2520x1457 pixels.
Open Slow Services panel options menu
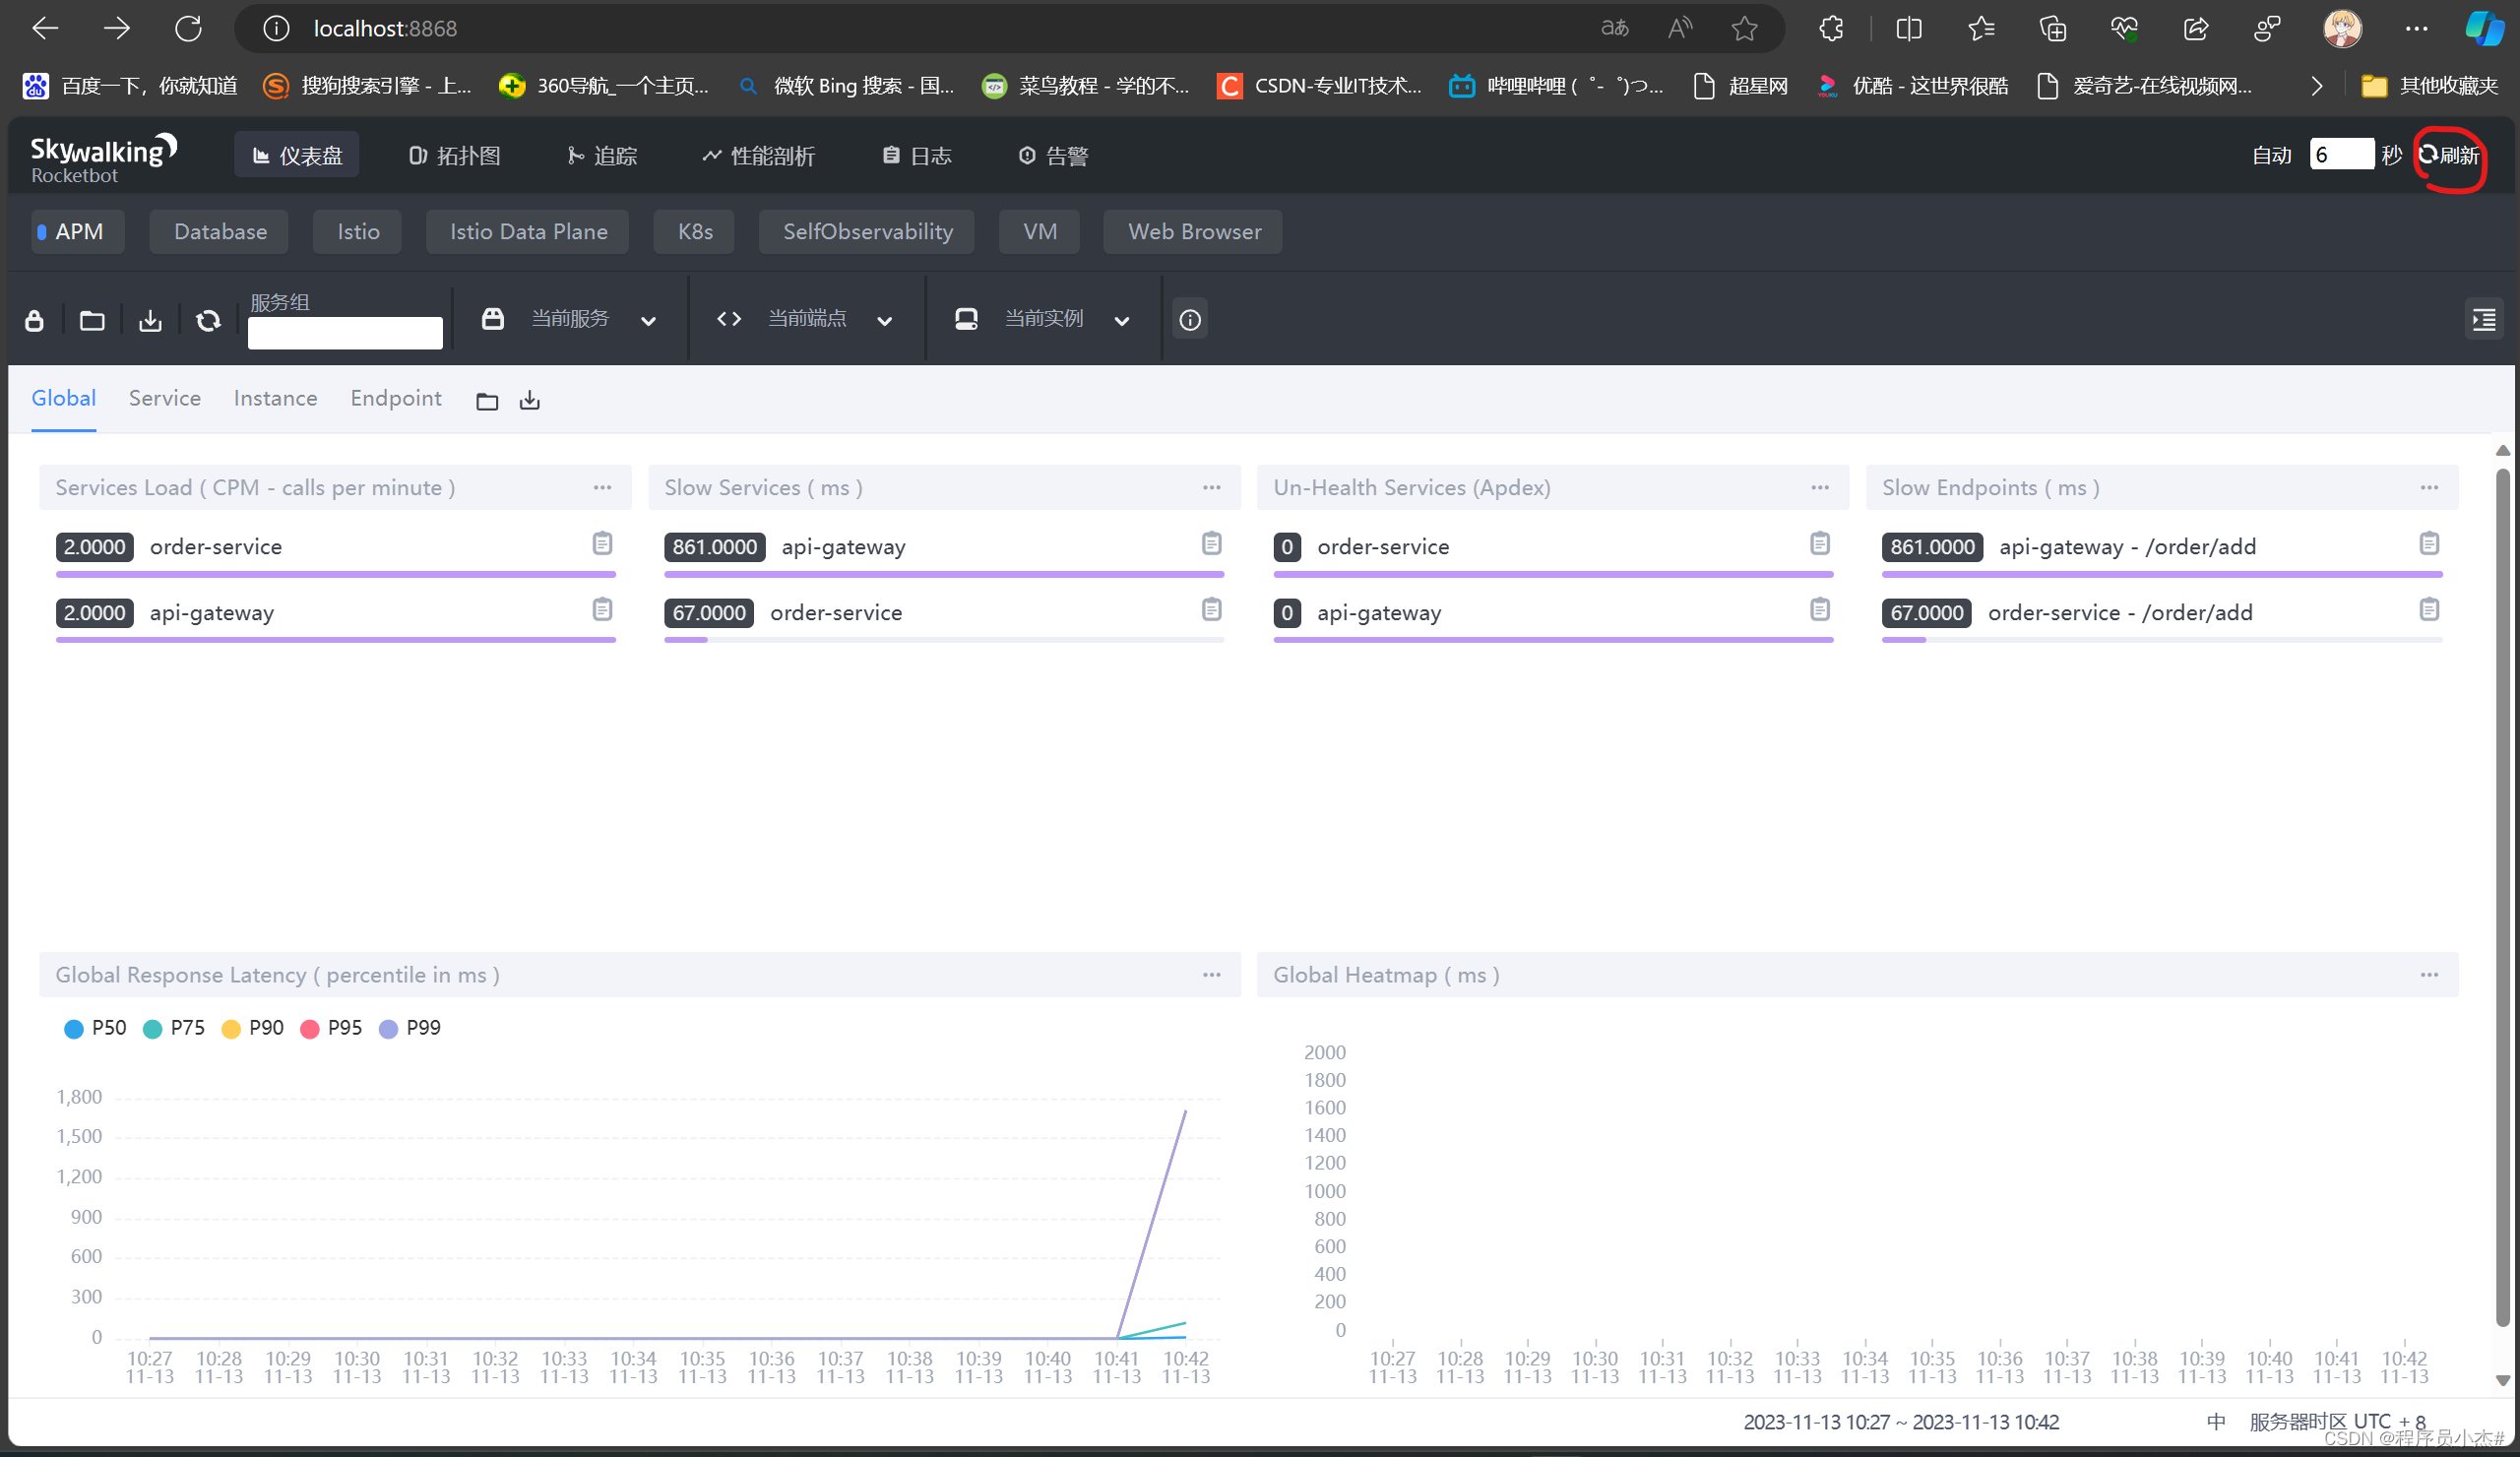click(x=1211, y=487)
